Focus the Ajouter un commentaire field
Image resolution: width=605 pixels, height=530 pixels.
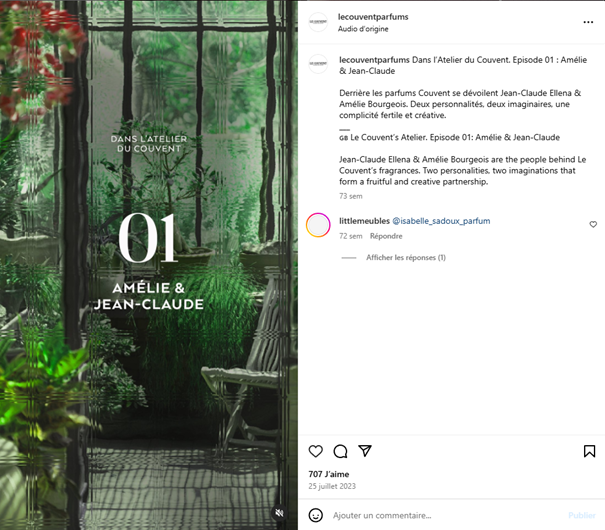tap(448, 515)
